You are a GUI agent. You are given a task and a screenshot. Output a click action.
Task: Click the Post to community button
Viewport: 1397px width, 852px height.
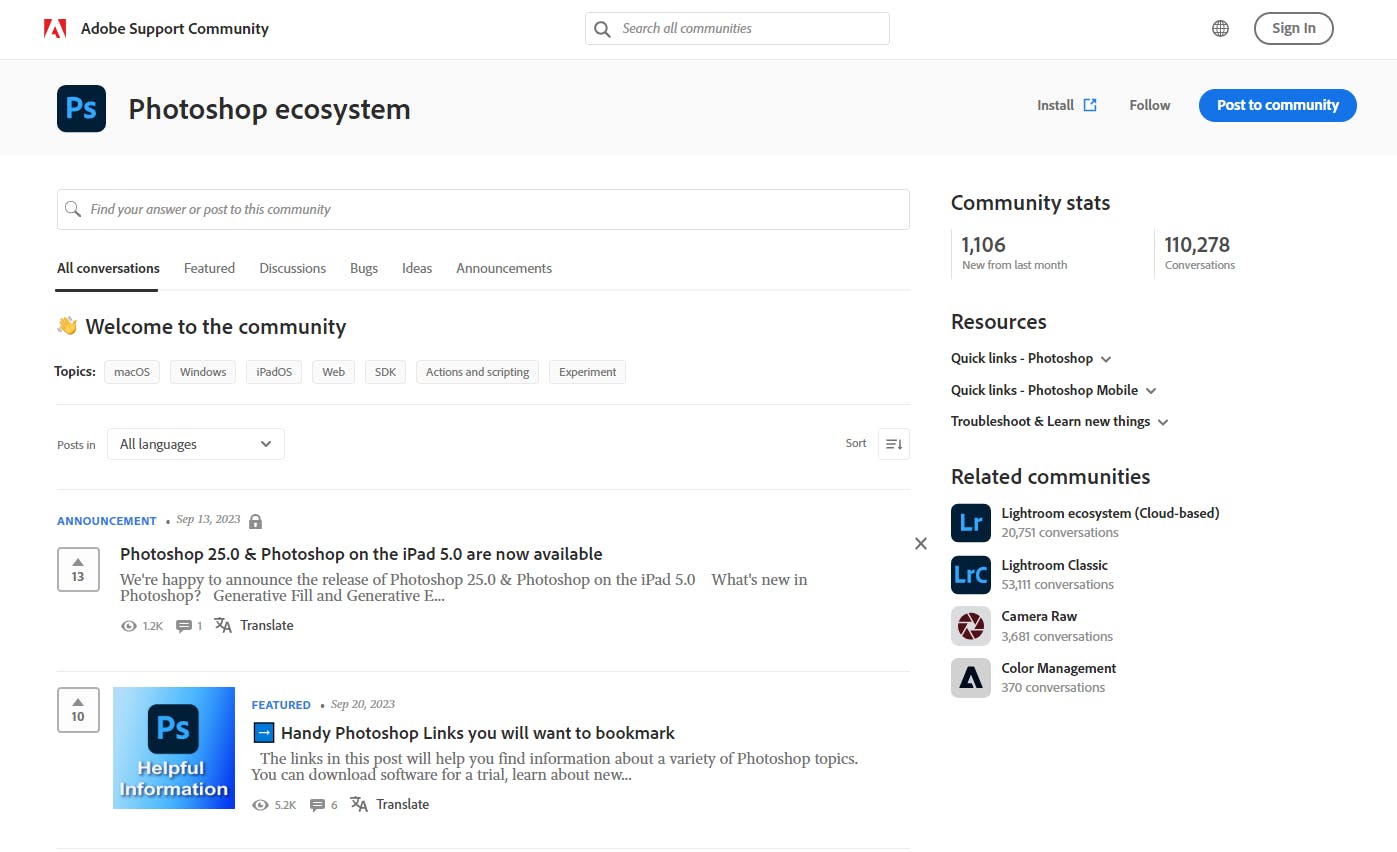1277,105
